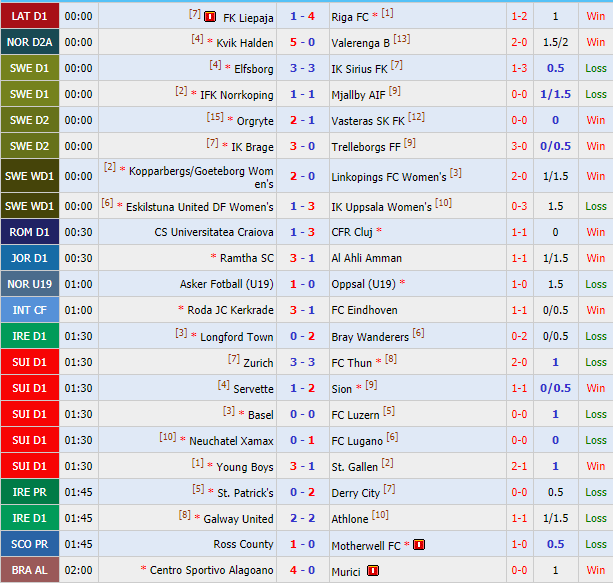Click the red card icon beside Murici

pos(373,571)
